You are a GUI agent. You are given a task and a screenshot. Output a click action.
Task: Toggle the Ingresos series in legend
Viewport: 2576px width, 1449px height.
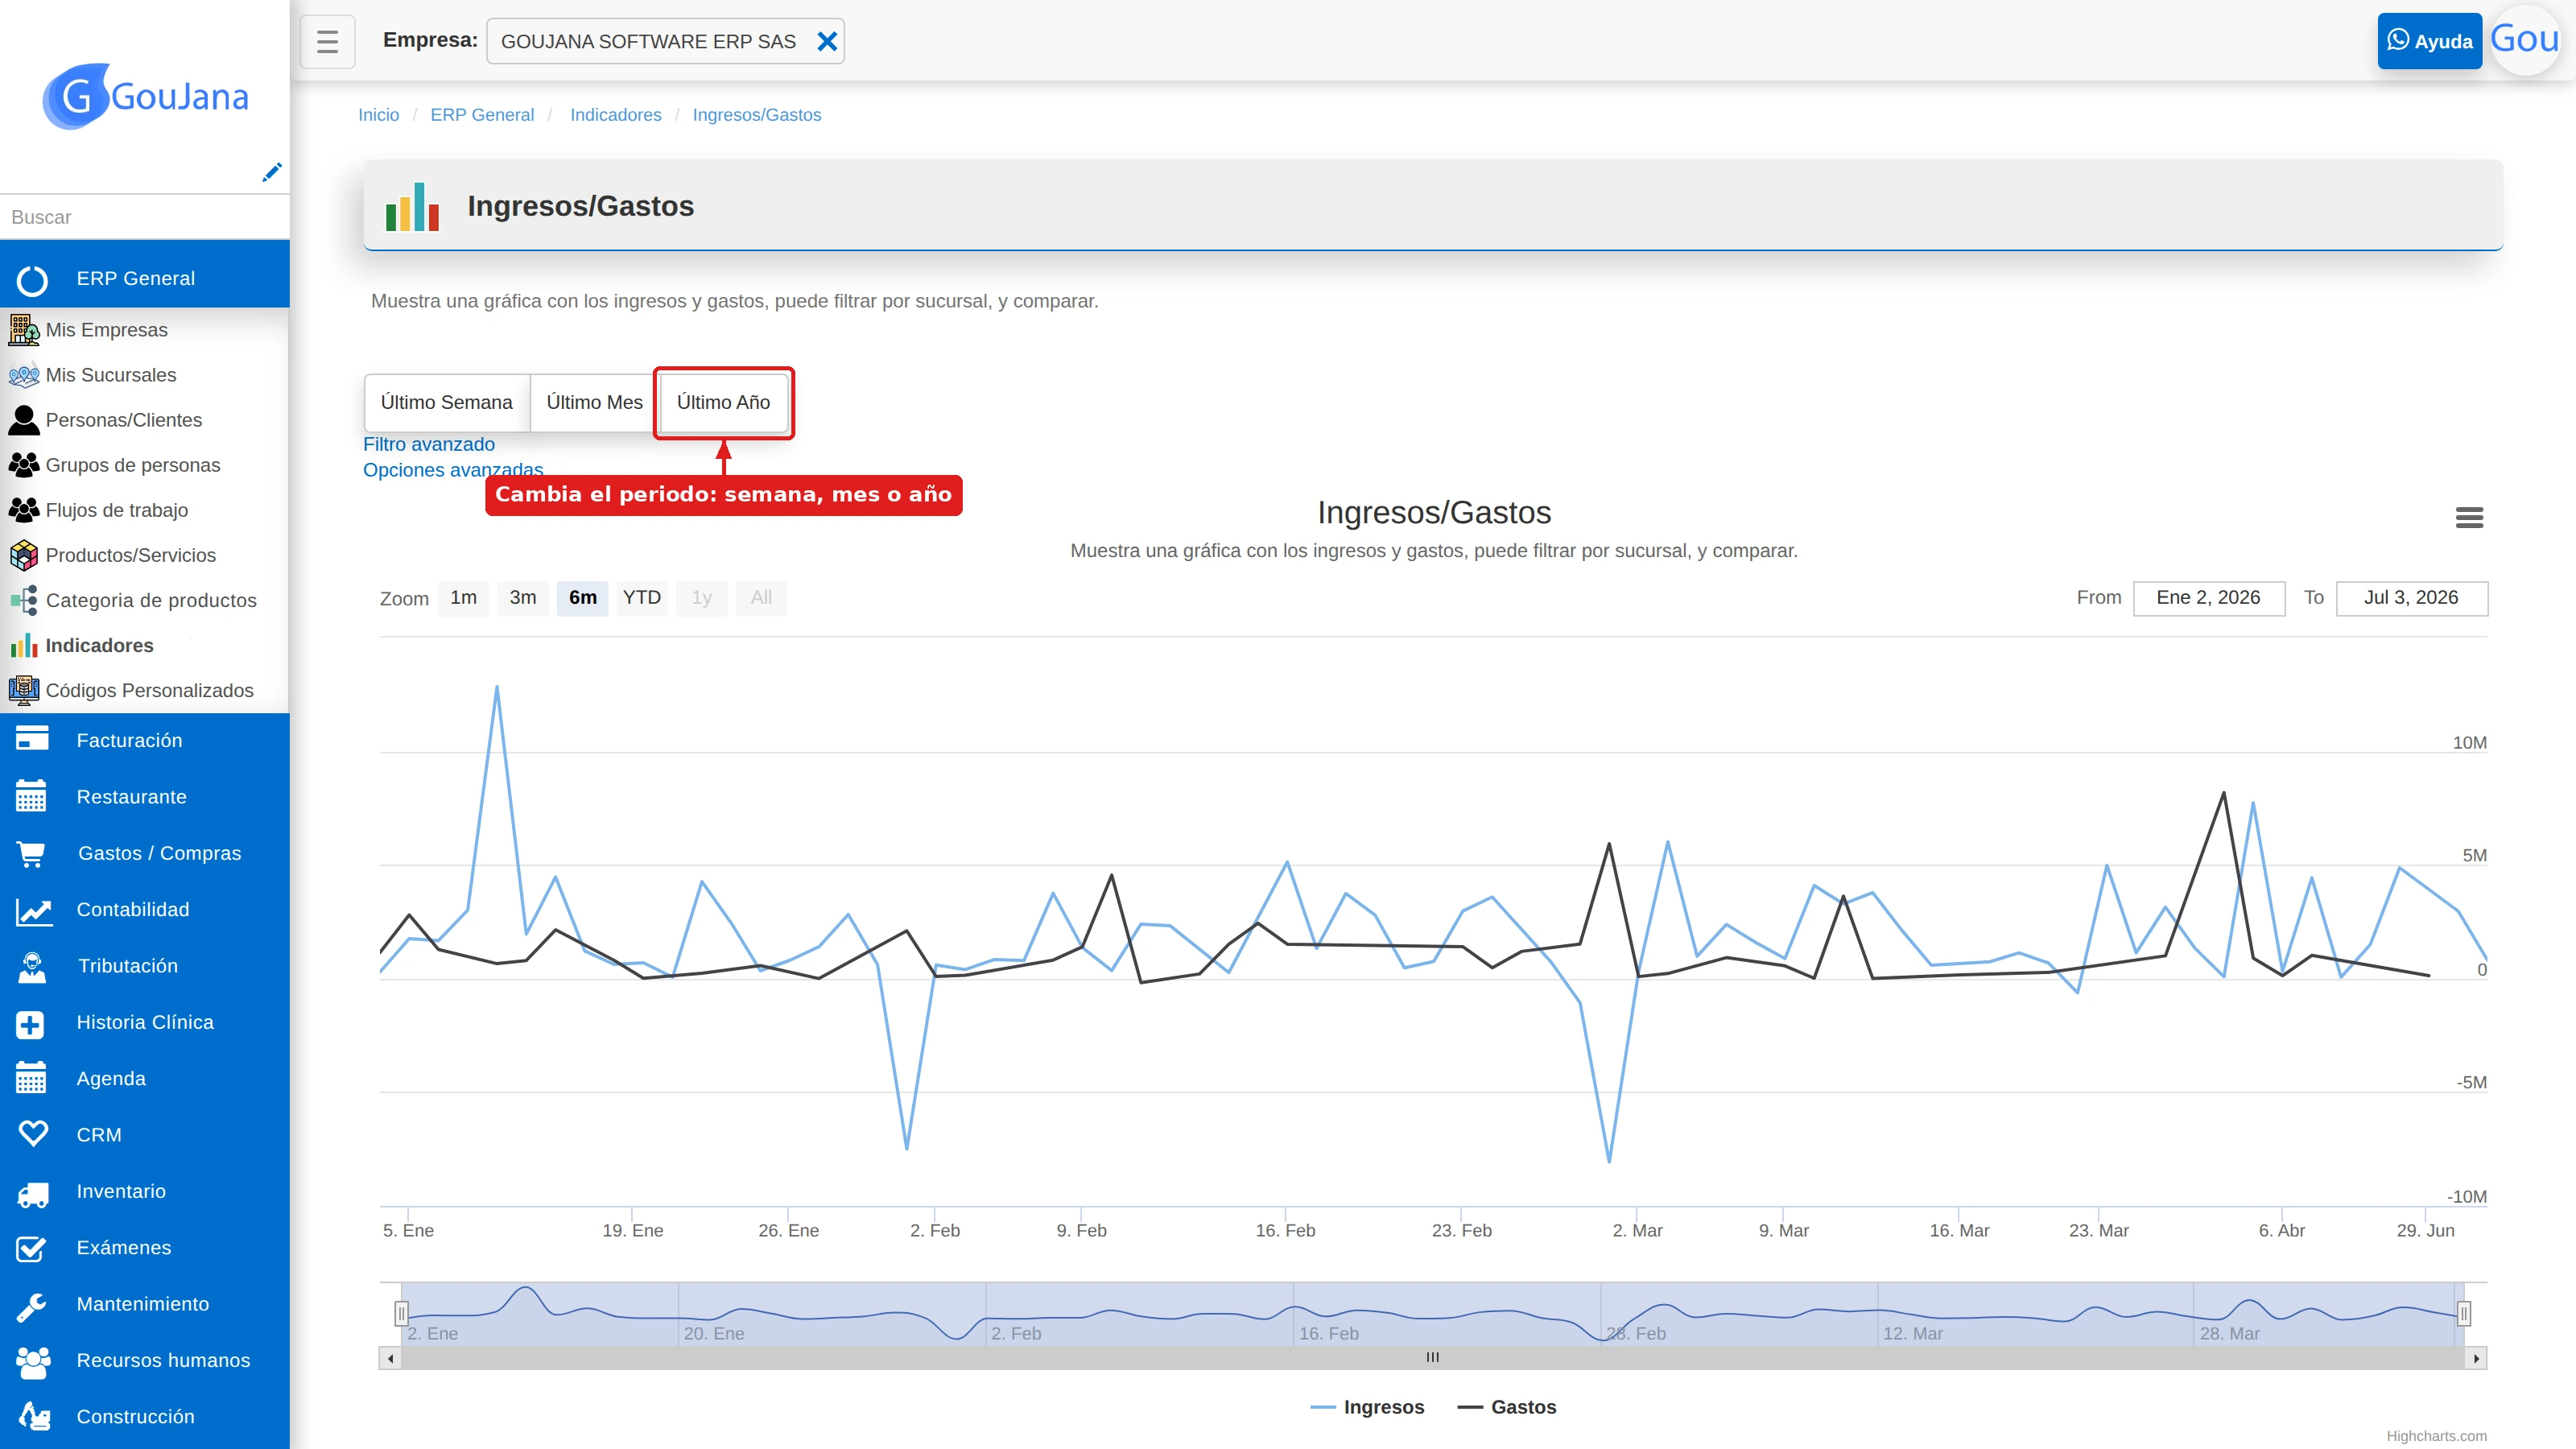click(x=1367, y=1407)
